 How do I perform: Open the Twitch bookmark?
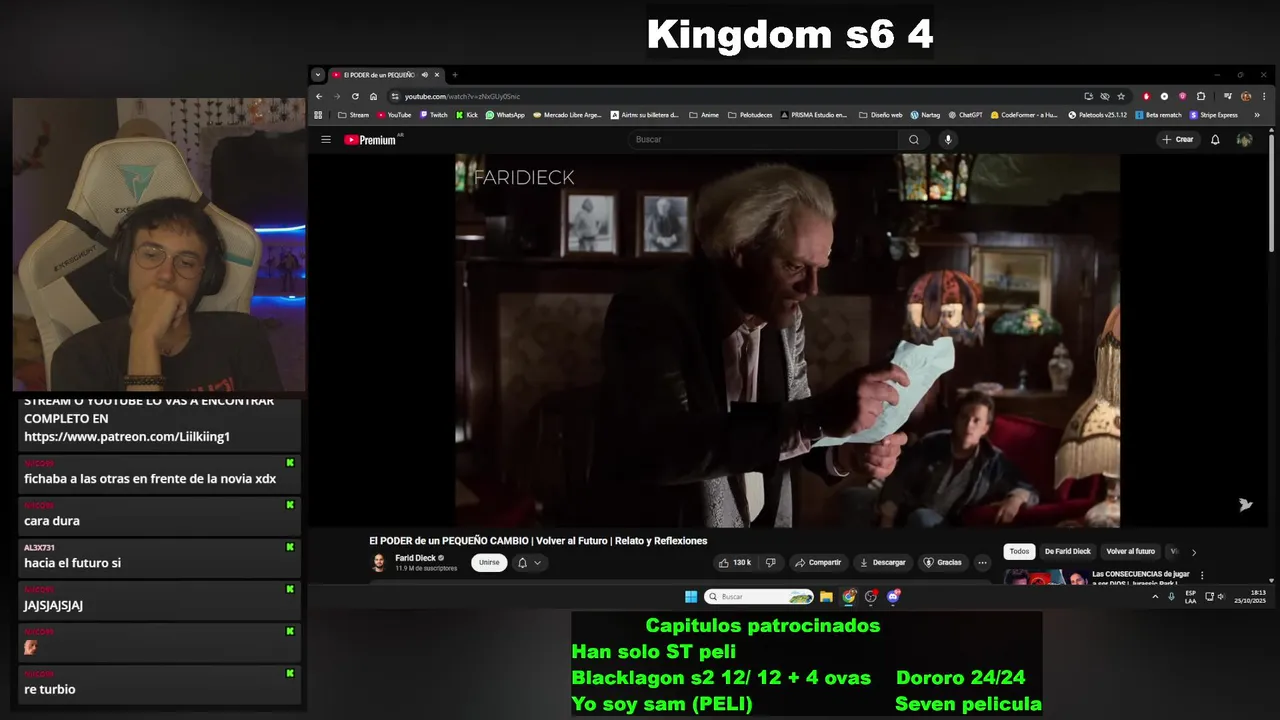[x=434, y=115]
